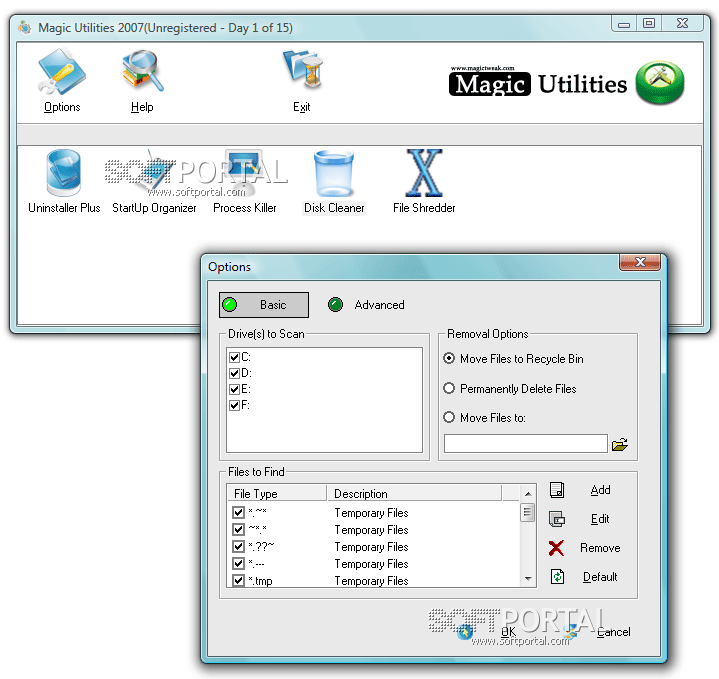Uncheck drive D: in scan list
The width and height of the screenshot is (719, 679).
[x=234, y=373]
